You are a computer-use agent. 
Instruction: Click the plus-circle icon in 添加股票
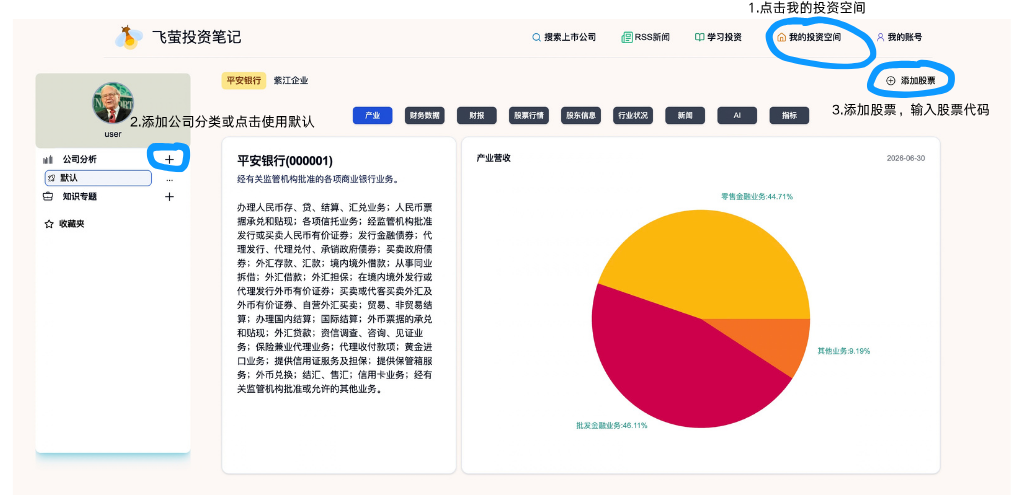coord(890,80)
